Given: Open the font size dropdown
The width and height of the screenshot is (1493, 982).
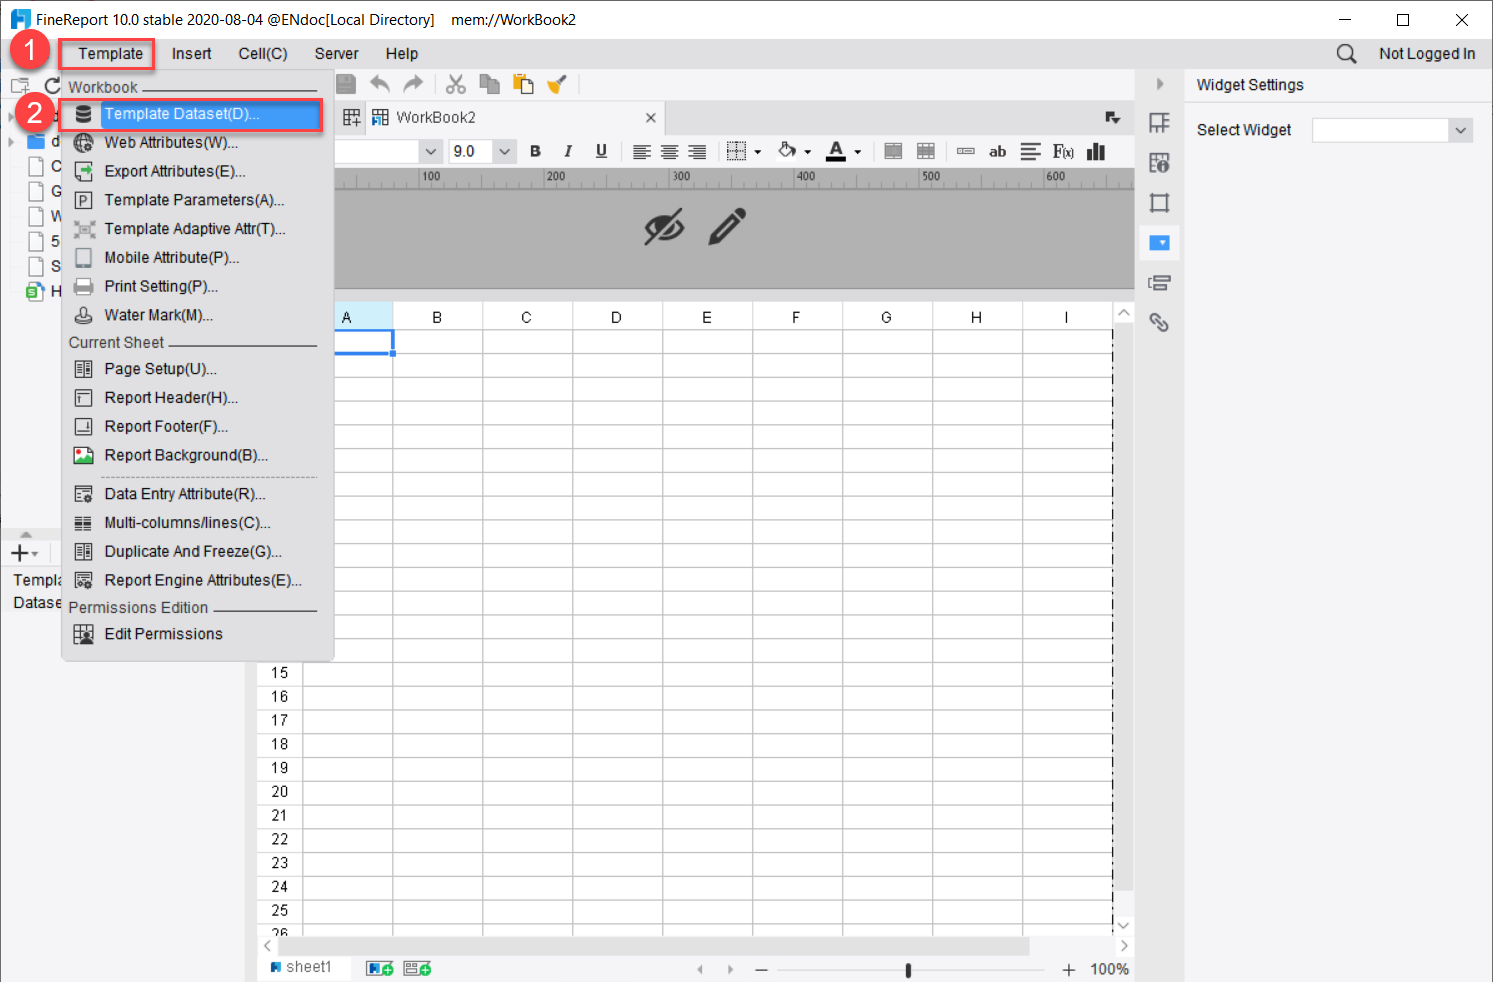Looking at the screenshot, I should [504, 151].
